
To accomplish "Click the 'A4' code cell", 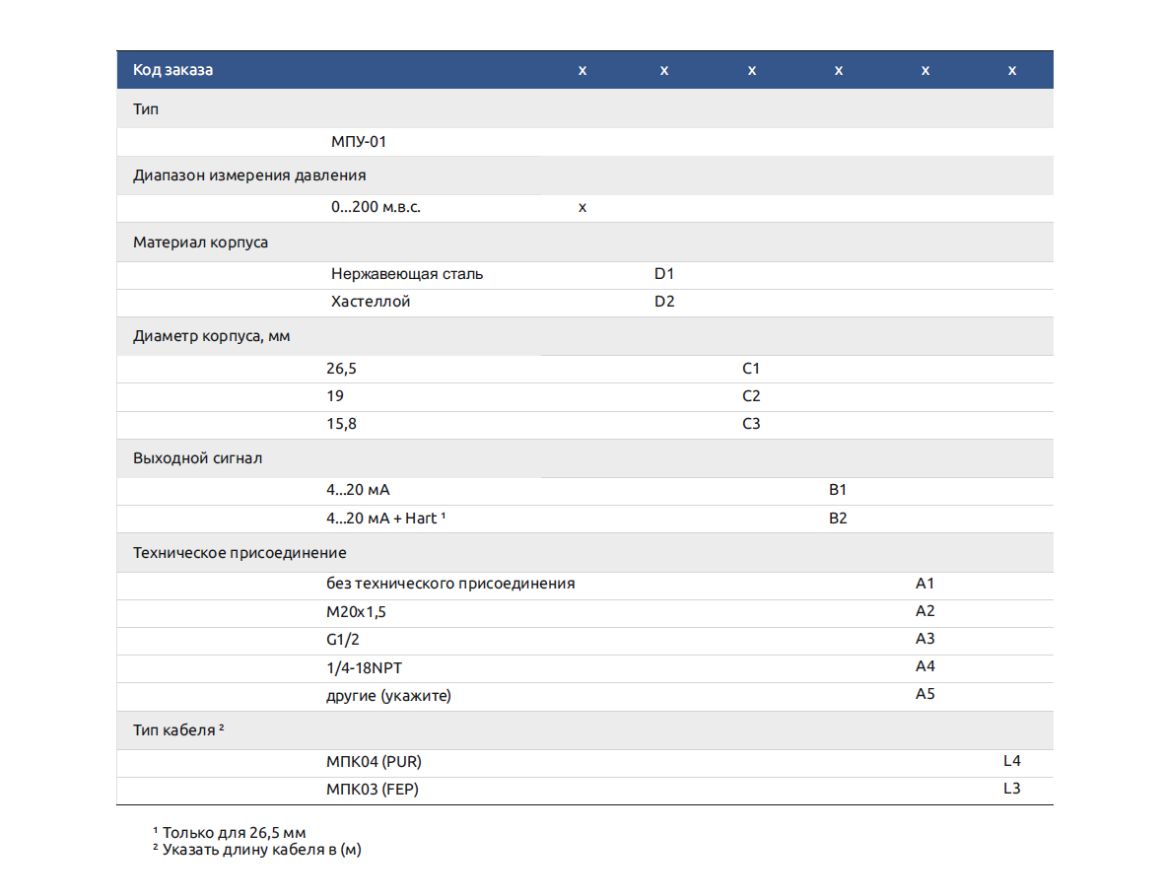I will (925, 667).
